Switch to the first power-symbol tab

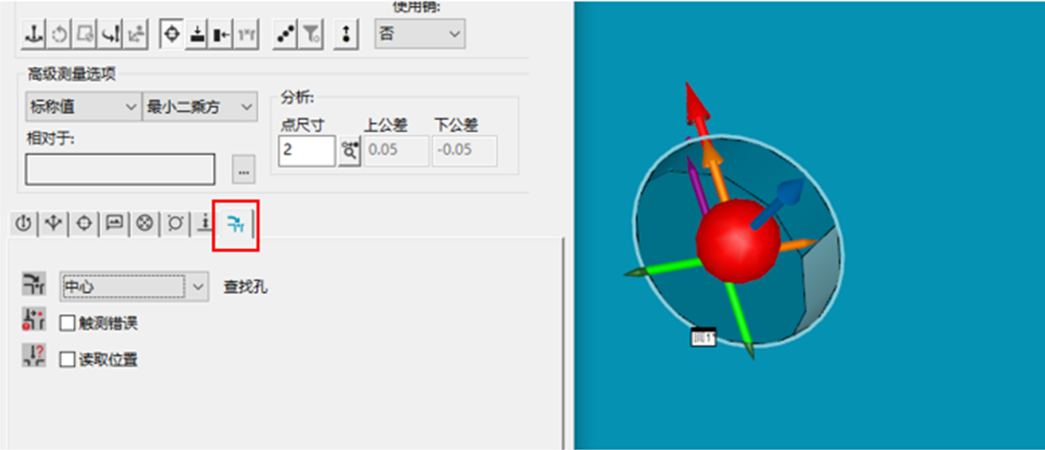(x=24, y=224)
